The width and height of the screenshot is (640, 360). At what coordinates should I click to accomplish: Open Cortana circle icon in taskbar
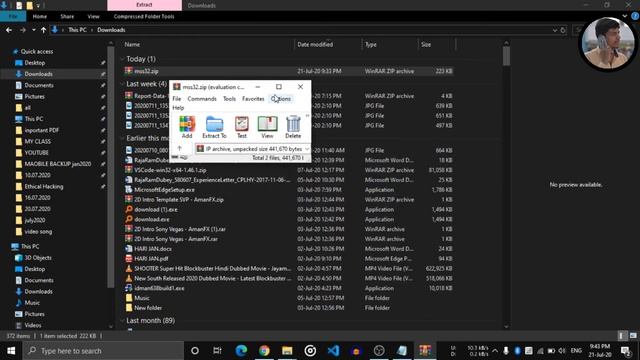point(195,351)
